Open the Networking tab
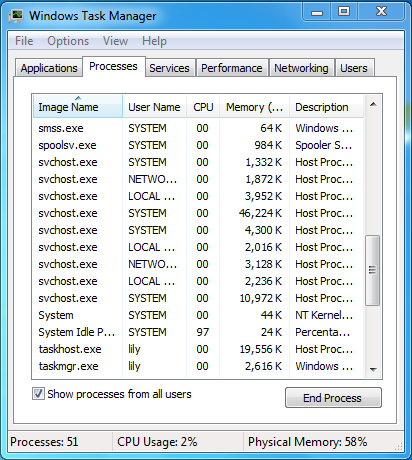The height and width of the screenshot is (460, 412). (x=301, y=68)
